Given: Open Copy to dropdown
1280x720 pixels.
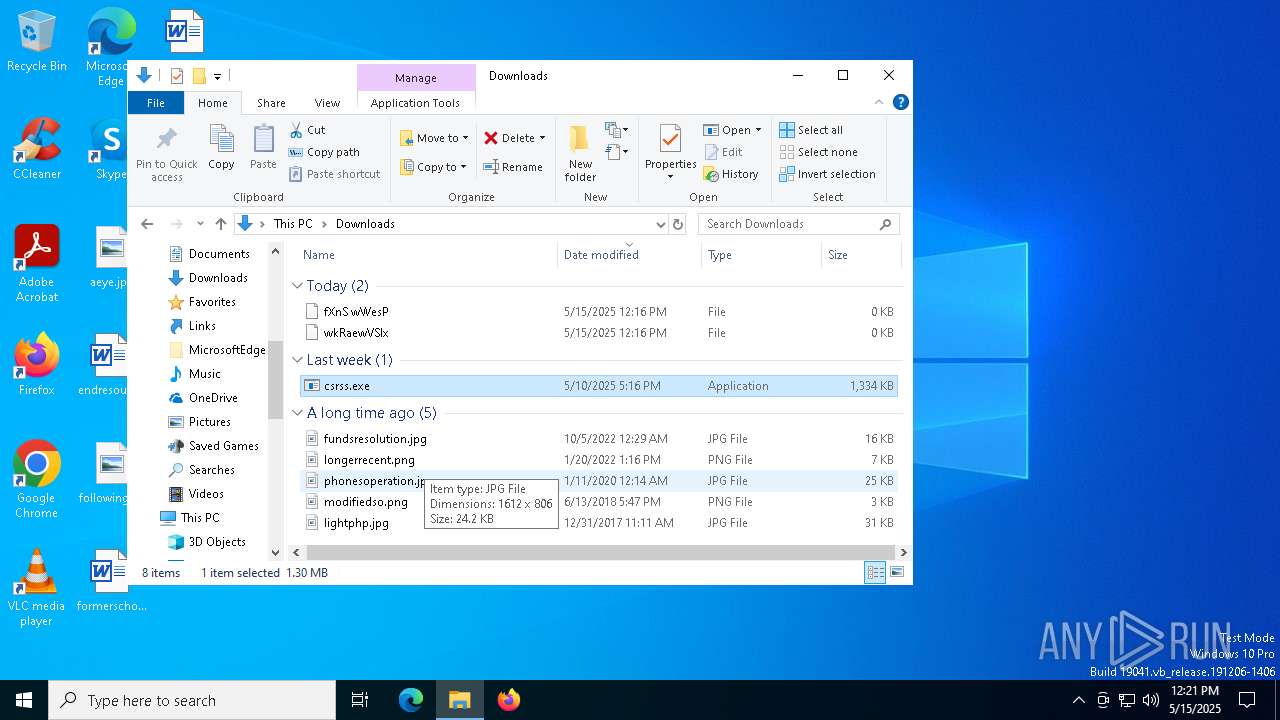Looking at the screenshot, I should click(x=434, y=167).
